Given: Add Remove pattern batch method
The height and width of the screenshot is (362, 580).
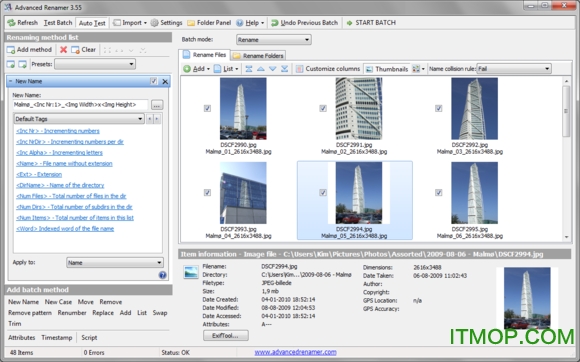Looking at the screenshot, I should tap(30, 313).
